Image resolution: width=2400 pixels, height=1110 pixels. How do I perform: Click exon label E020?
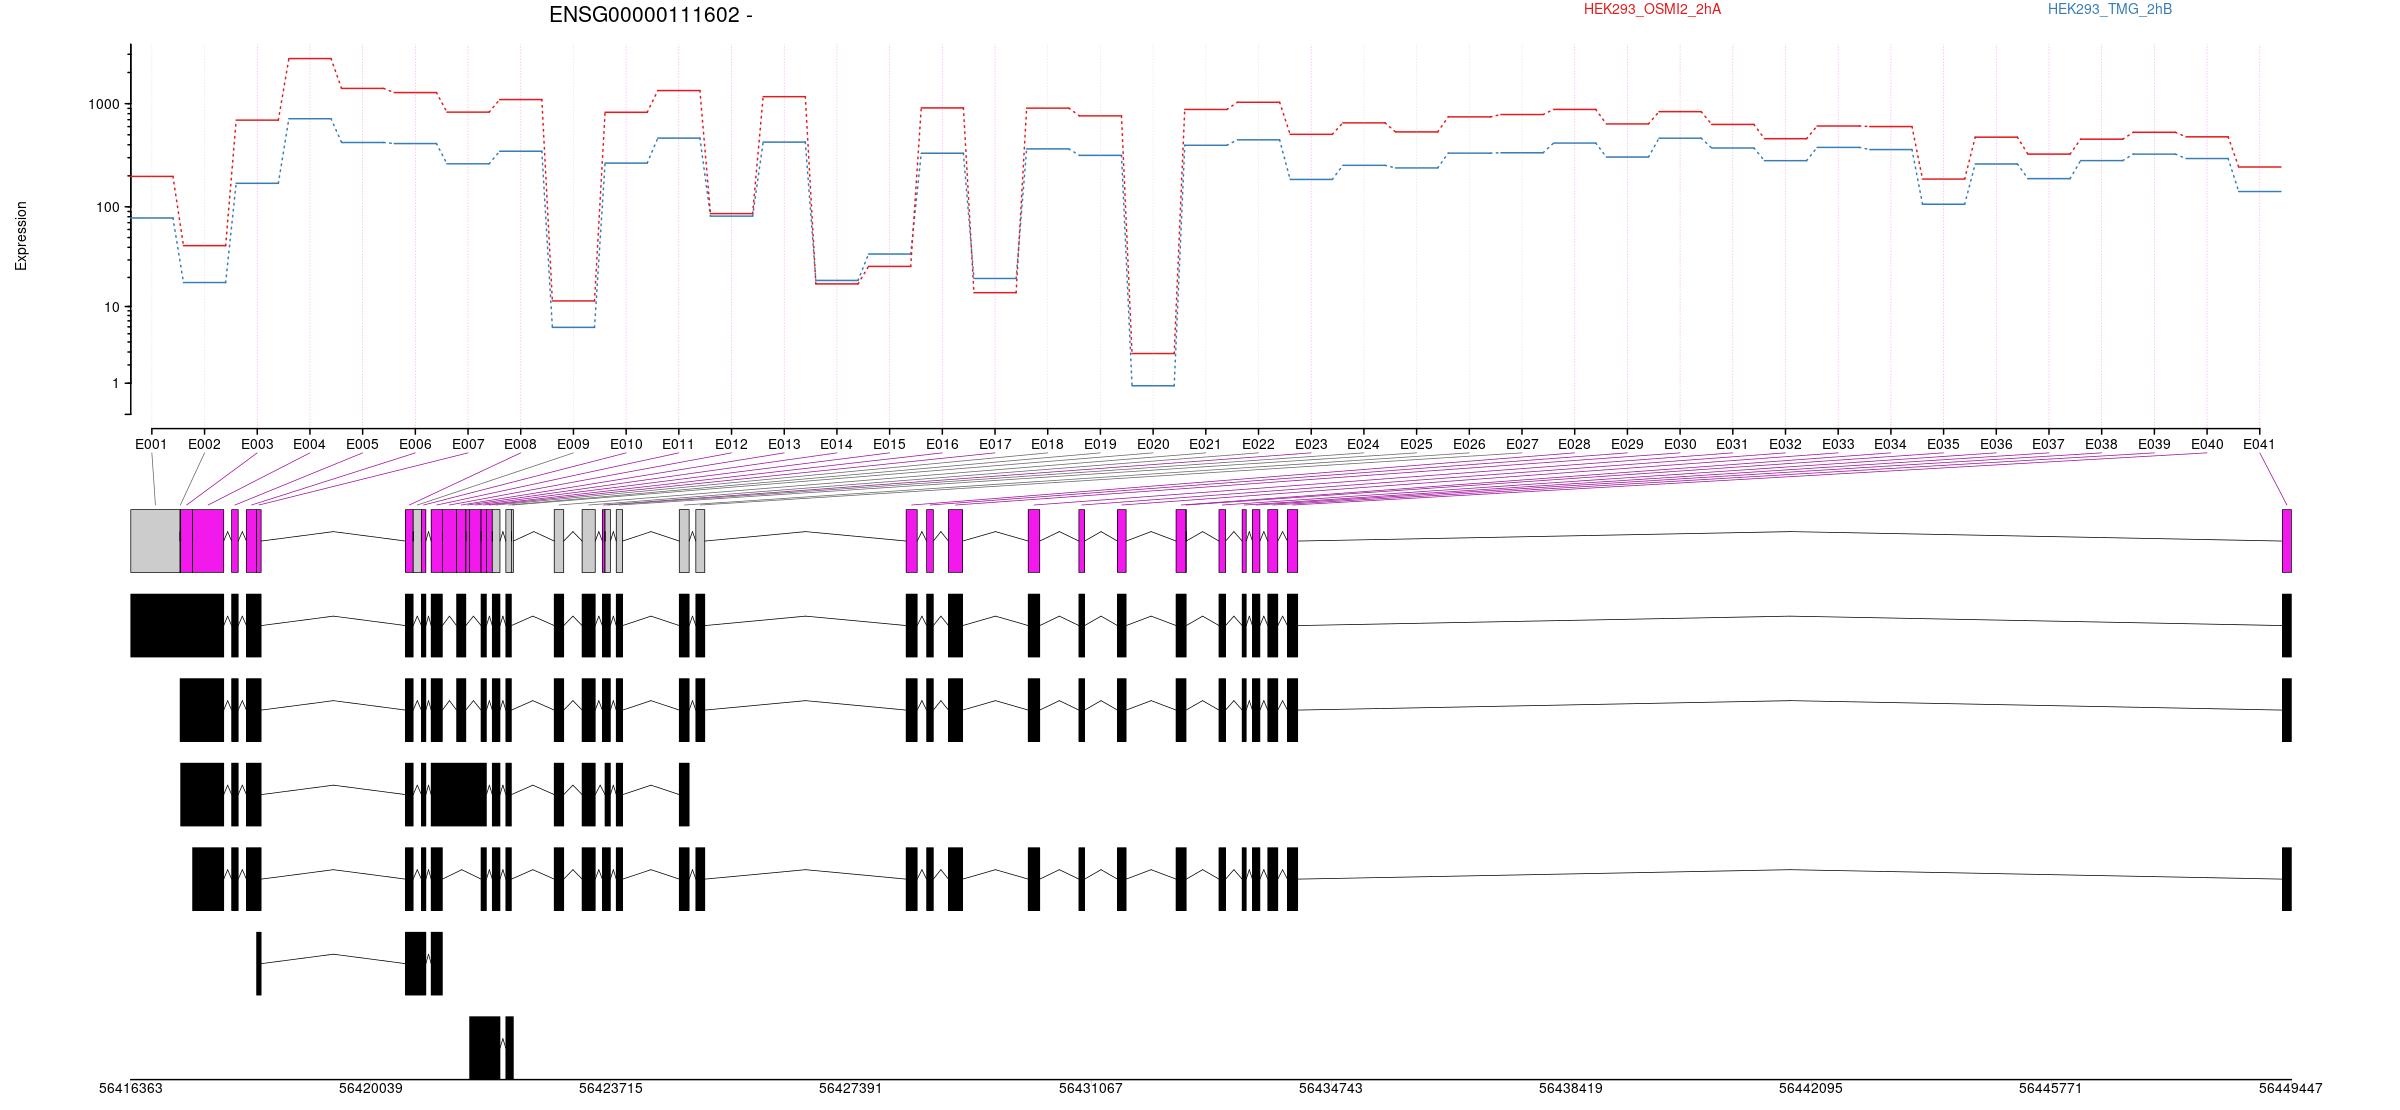[1153, 444]
